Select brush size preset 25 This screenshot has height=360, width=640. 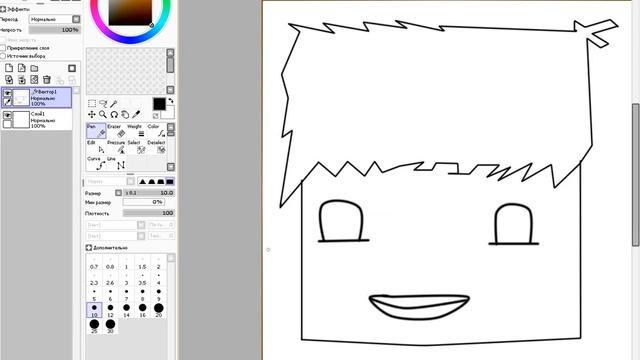pyautogui.click(x=94, y=327)
